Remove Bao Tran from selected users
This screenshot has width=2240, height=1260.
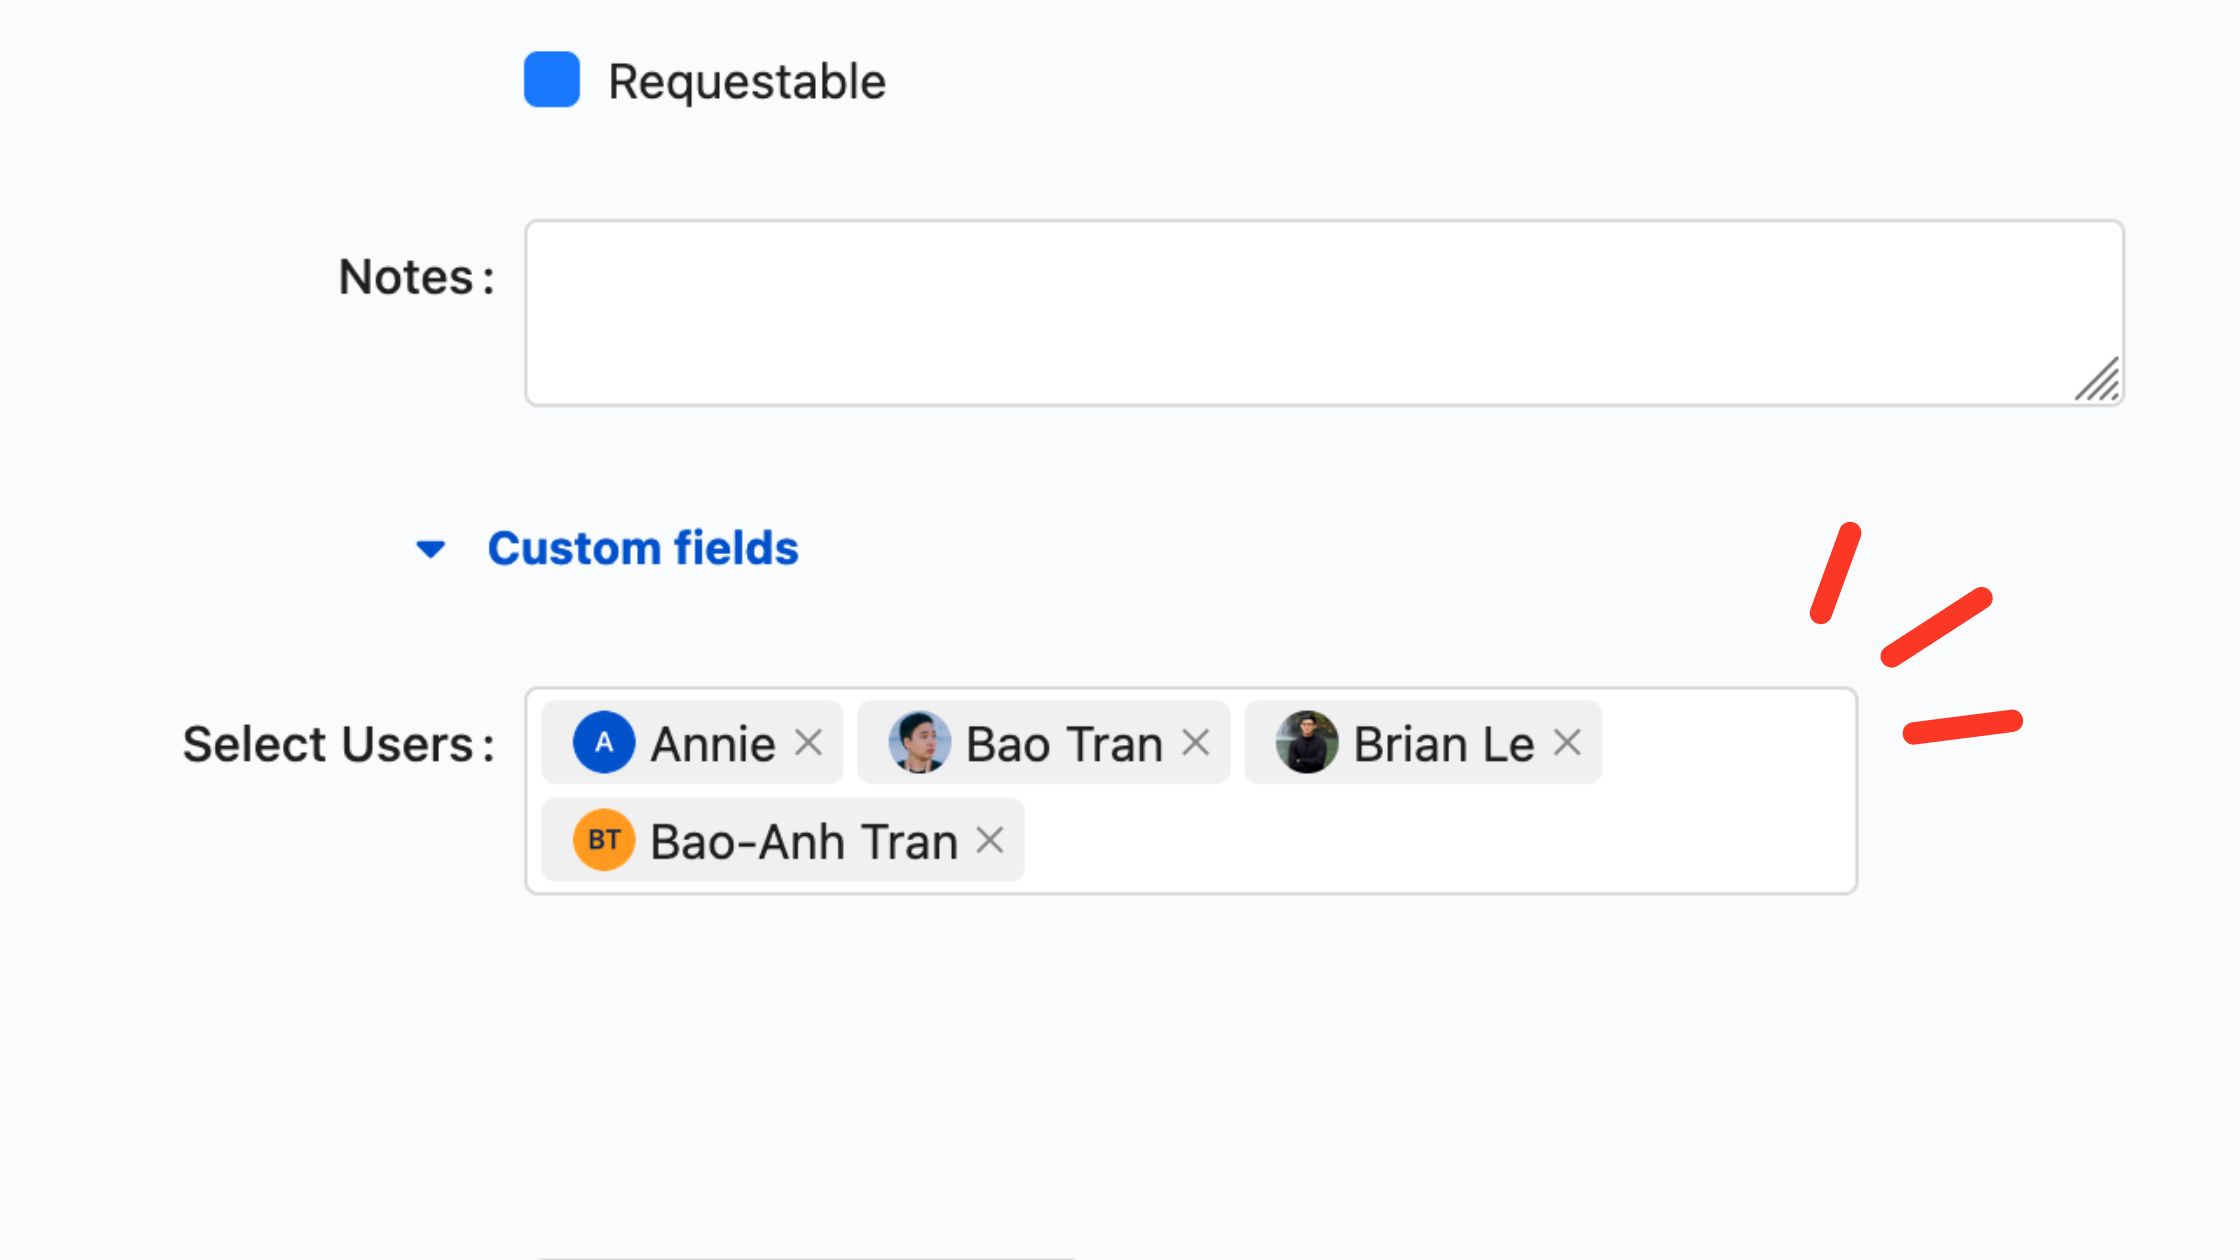1198,743
